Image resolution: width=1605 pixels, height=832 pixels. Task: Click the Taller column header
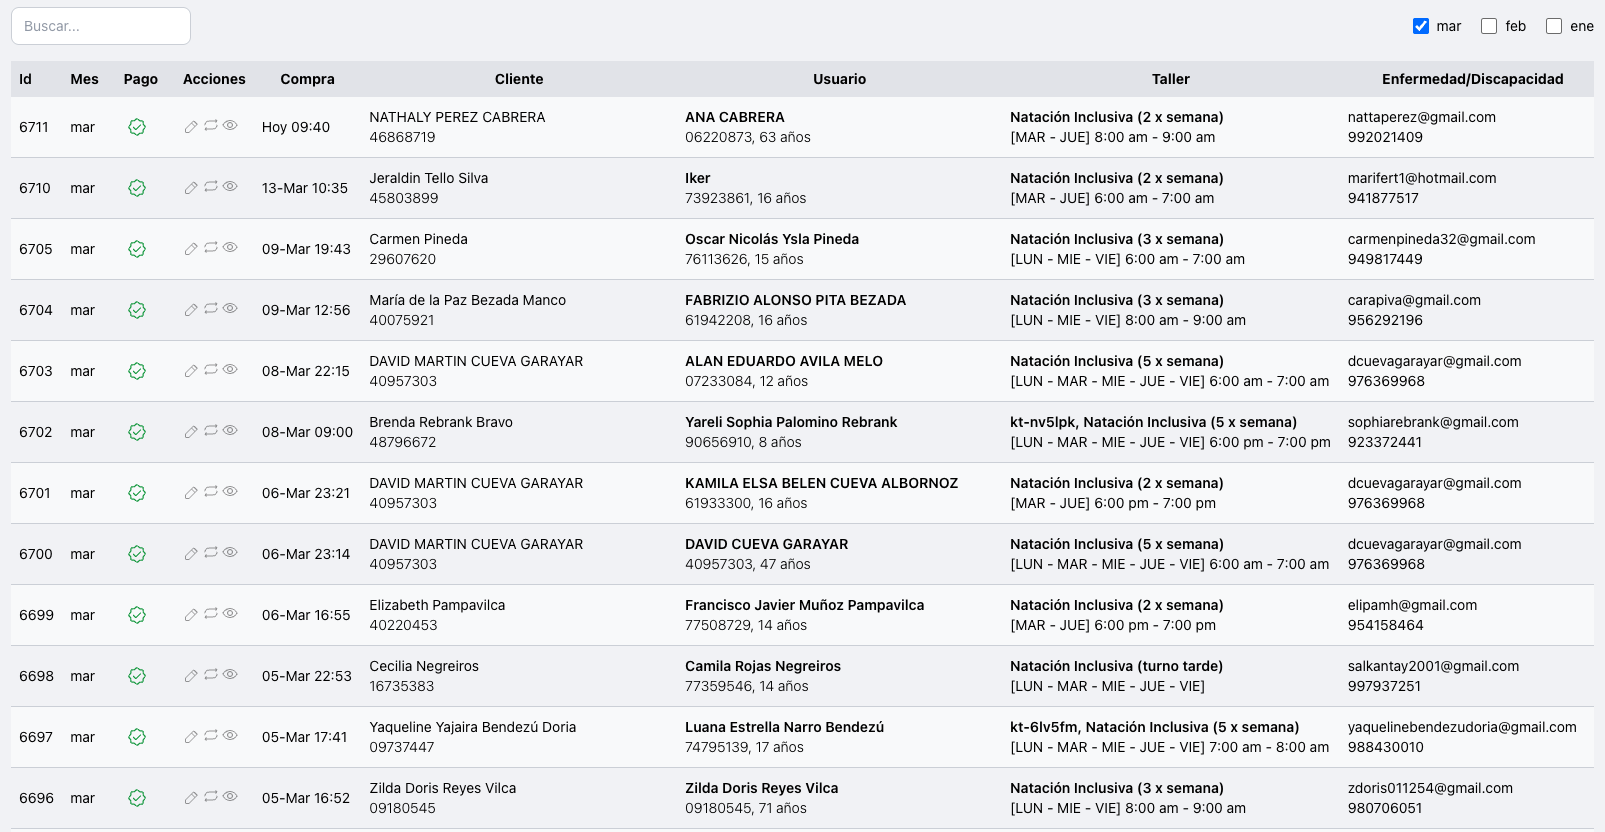click(x=1170, y=79)
